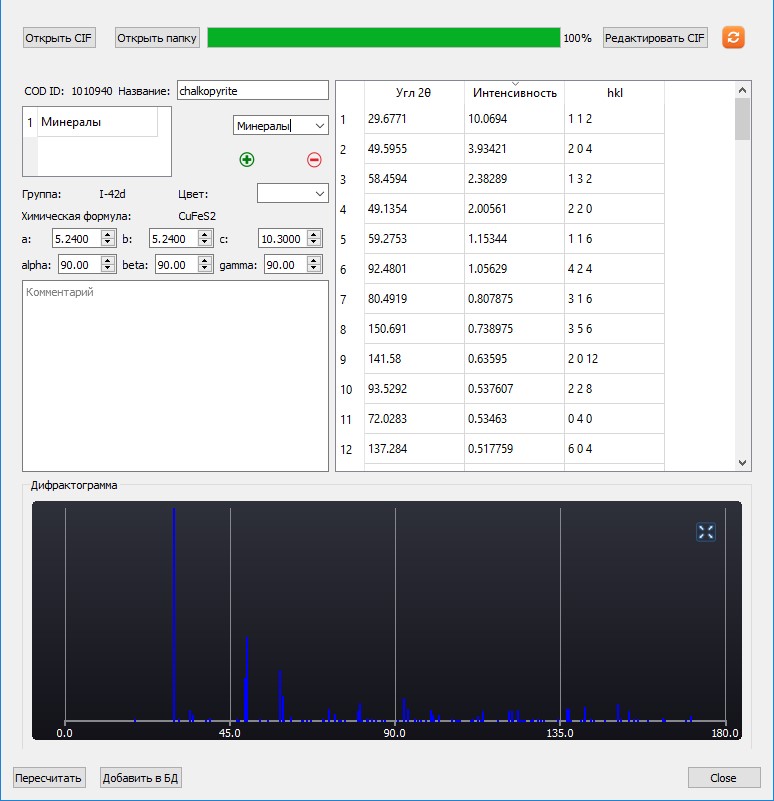This screenshot has width=774, height=801.
Task: Click Открыть CIF button
Action: (x=60, y=38)
